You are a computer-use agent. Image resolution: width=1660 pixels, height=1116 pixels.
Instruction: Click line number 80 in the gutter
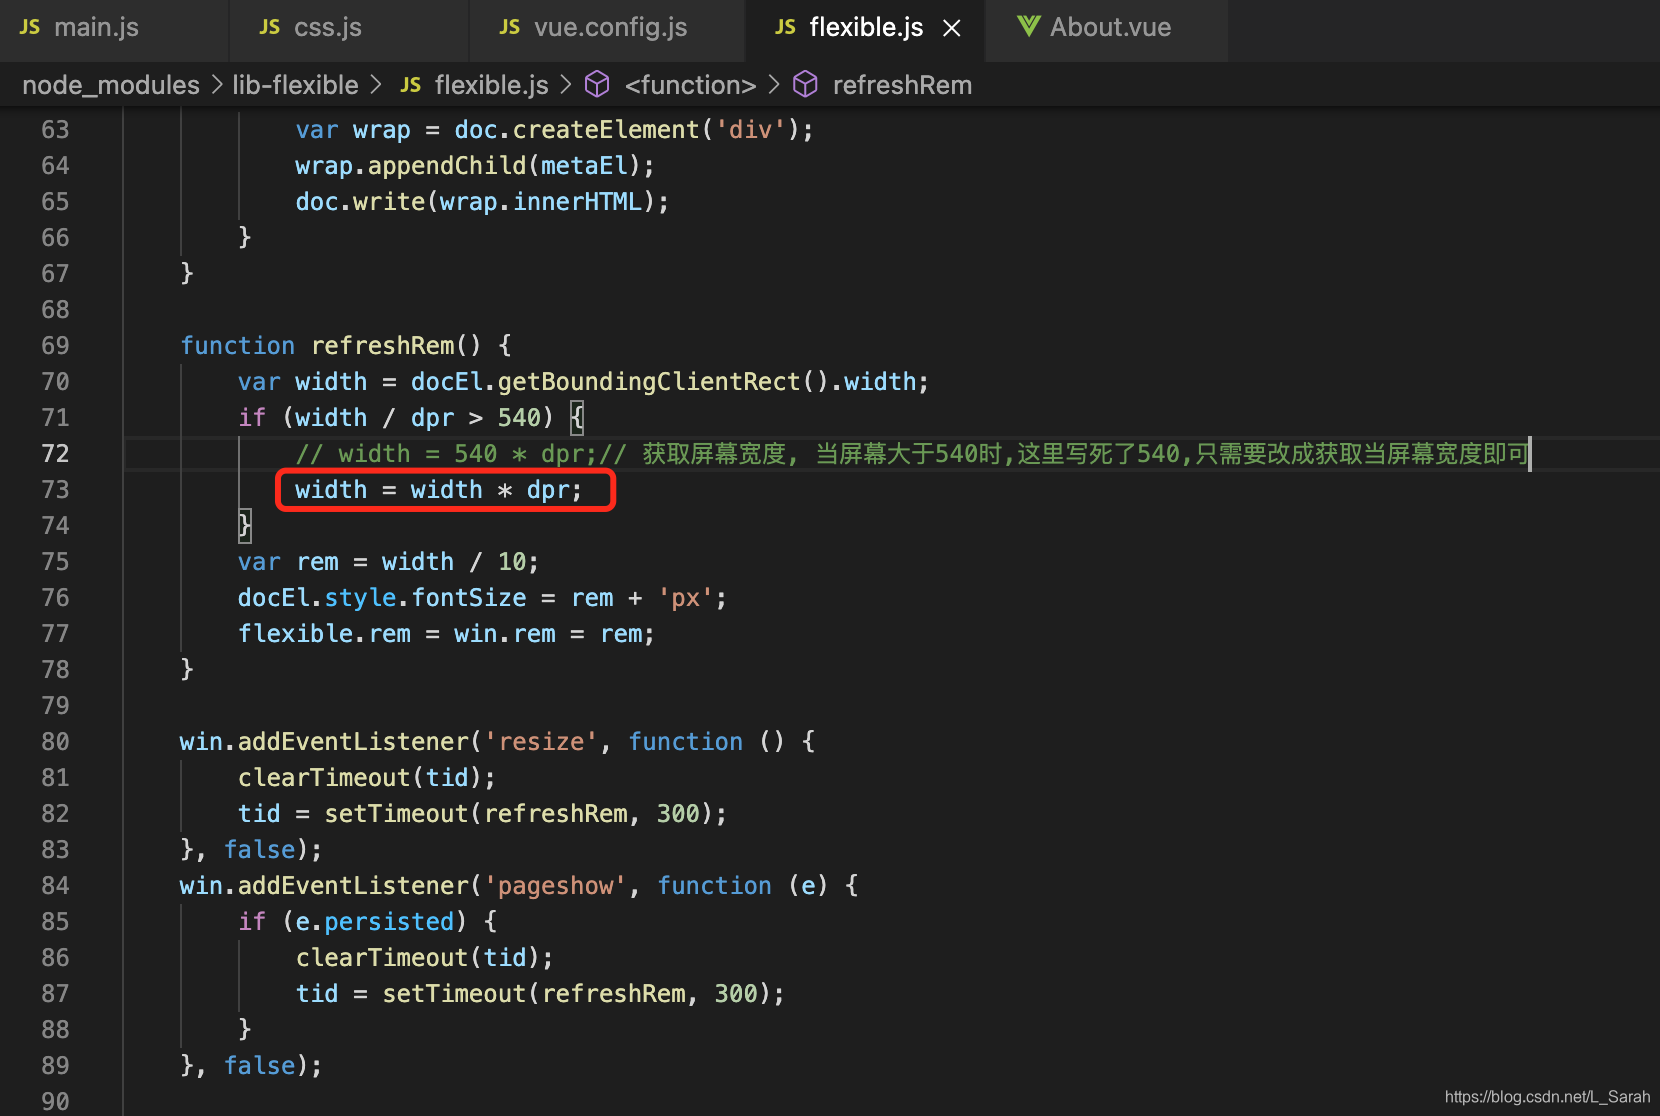pos(55,742)
